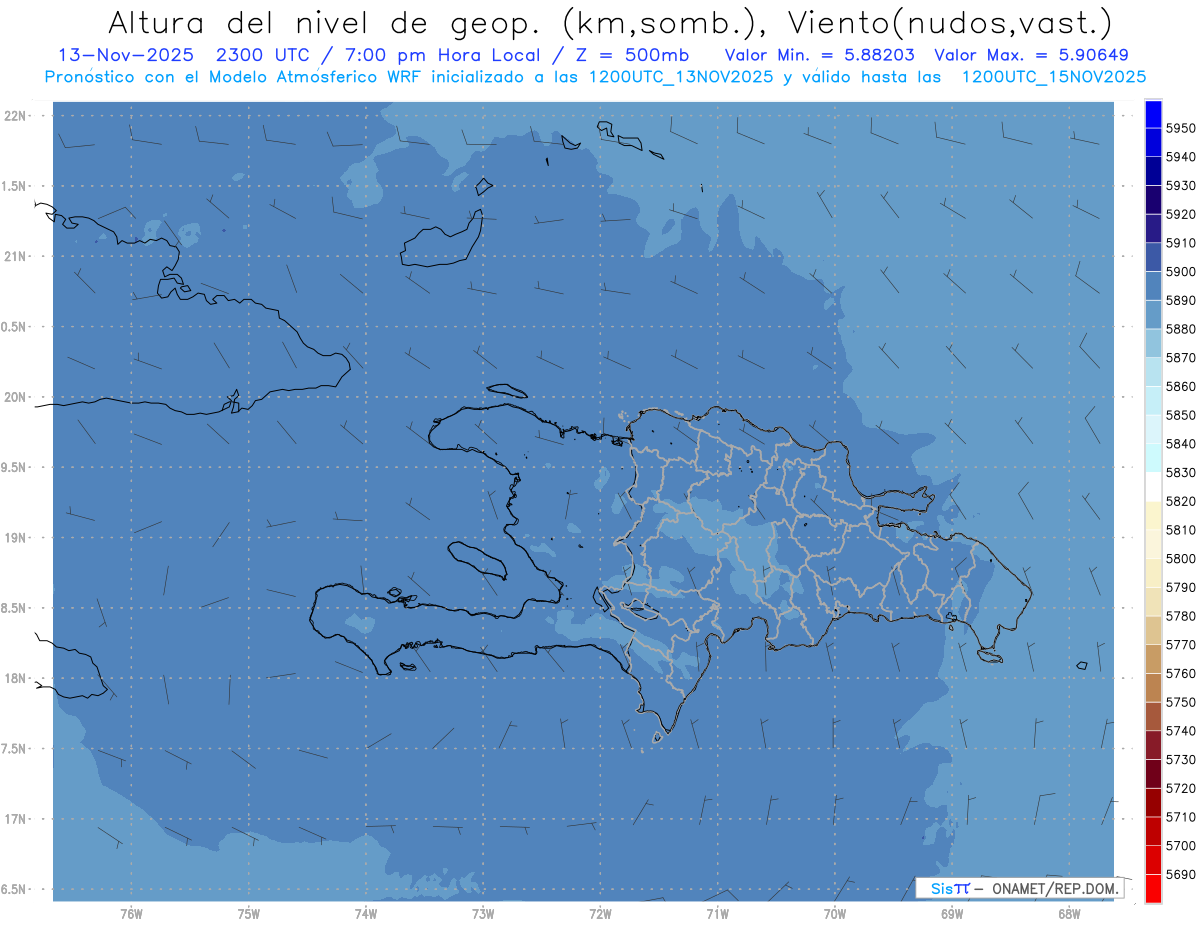Click the legend value 5740
1200x927 pixels.
[1181, 730]
